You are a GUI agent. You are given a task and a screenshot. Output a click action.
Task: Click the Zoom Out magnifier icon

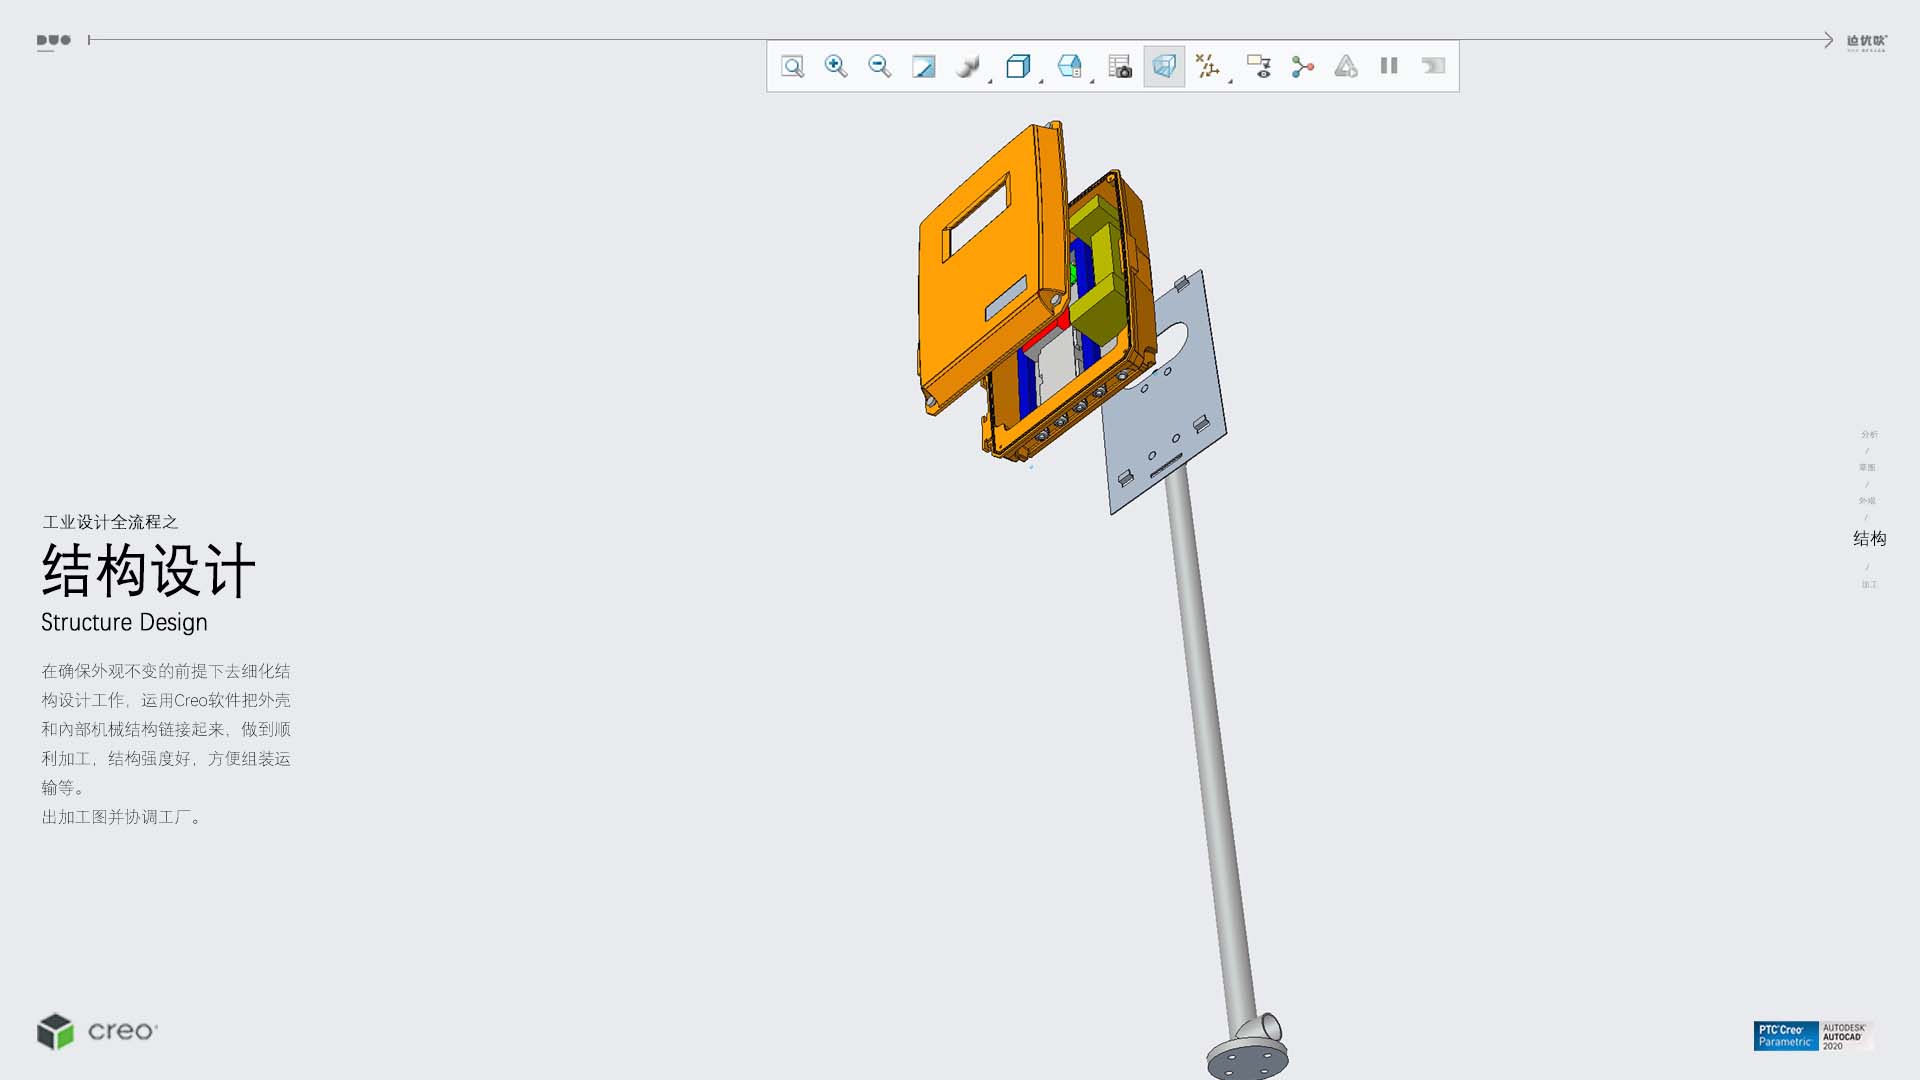[880, 67]
